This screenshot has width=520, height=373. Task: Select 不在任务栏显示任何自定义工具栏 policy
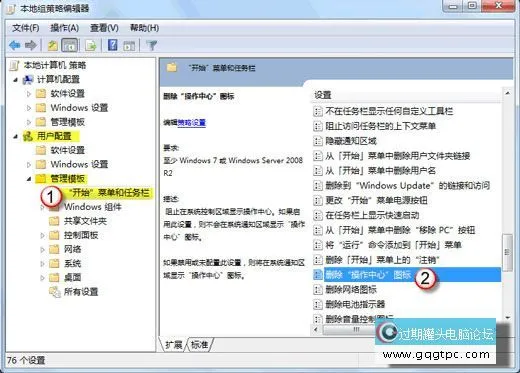click(x=389, y=111)
